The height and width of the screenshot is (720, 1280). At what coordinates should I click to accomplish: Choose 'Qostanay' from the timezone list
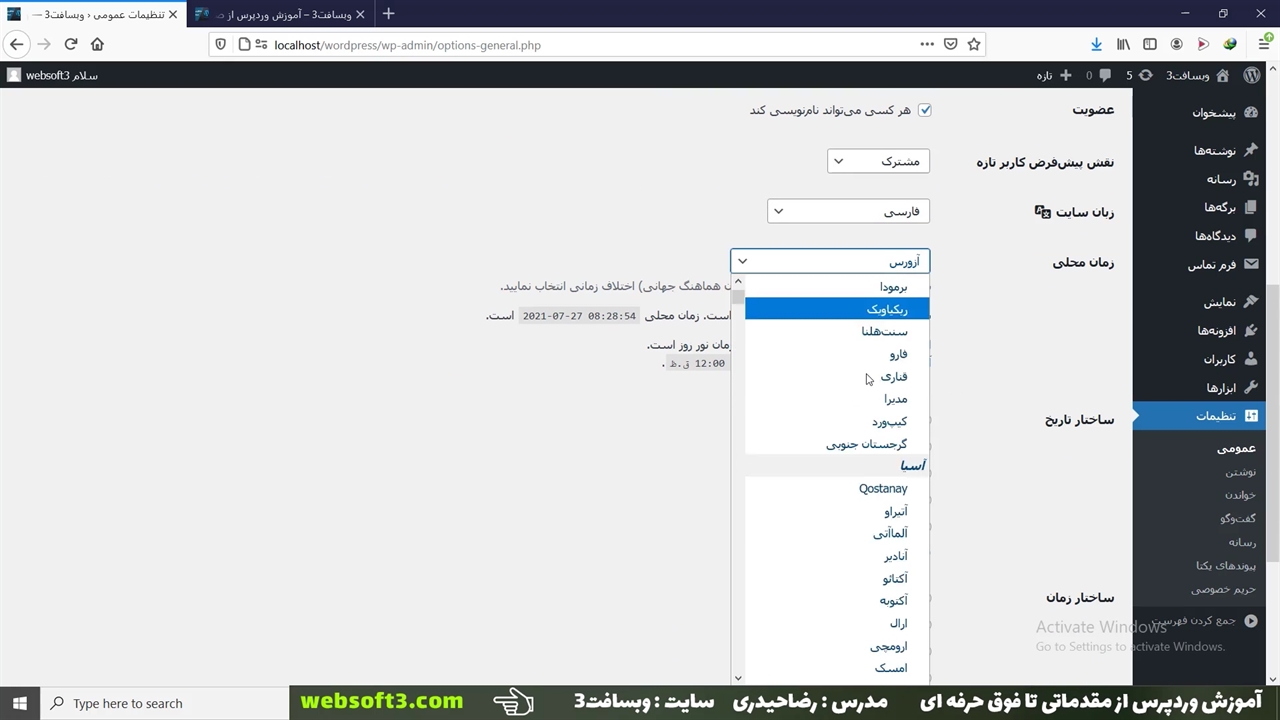tap(883, 488)
